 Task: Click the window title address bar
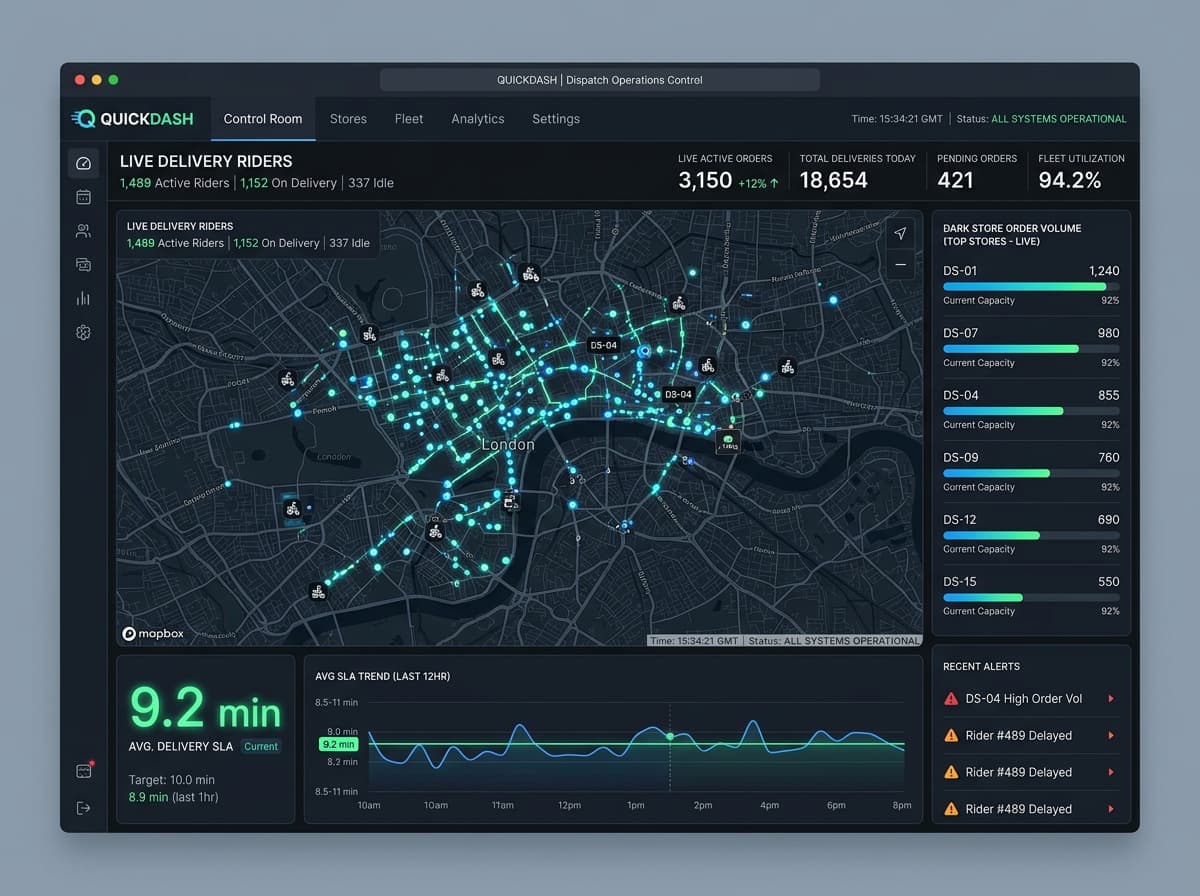tap(600, 80)
